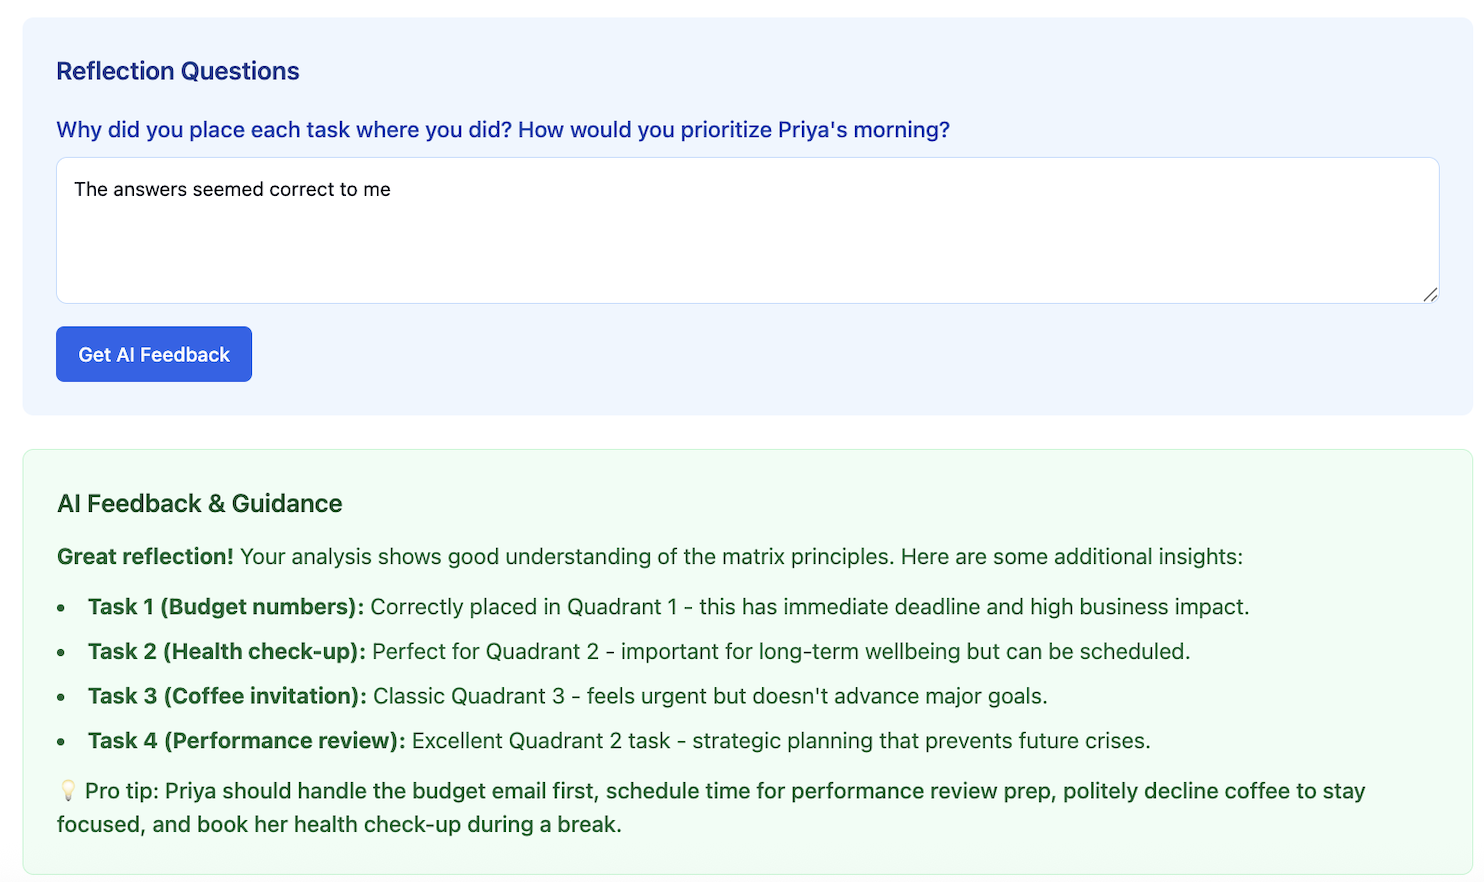Click the 'Why did you place each task' prompt
Viewport: 1484px width, 882px height.
pos(503,130)
